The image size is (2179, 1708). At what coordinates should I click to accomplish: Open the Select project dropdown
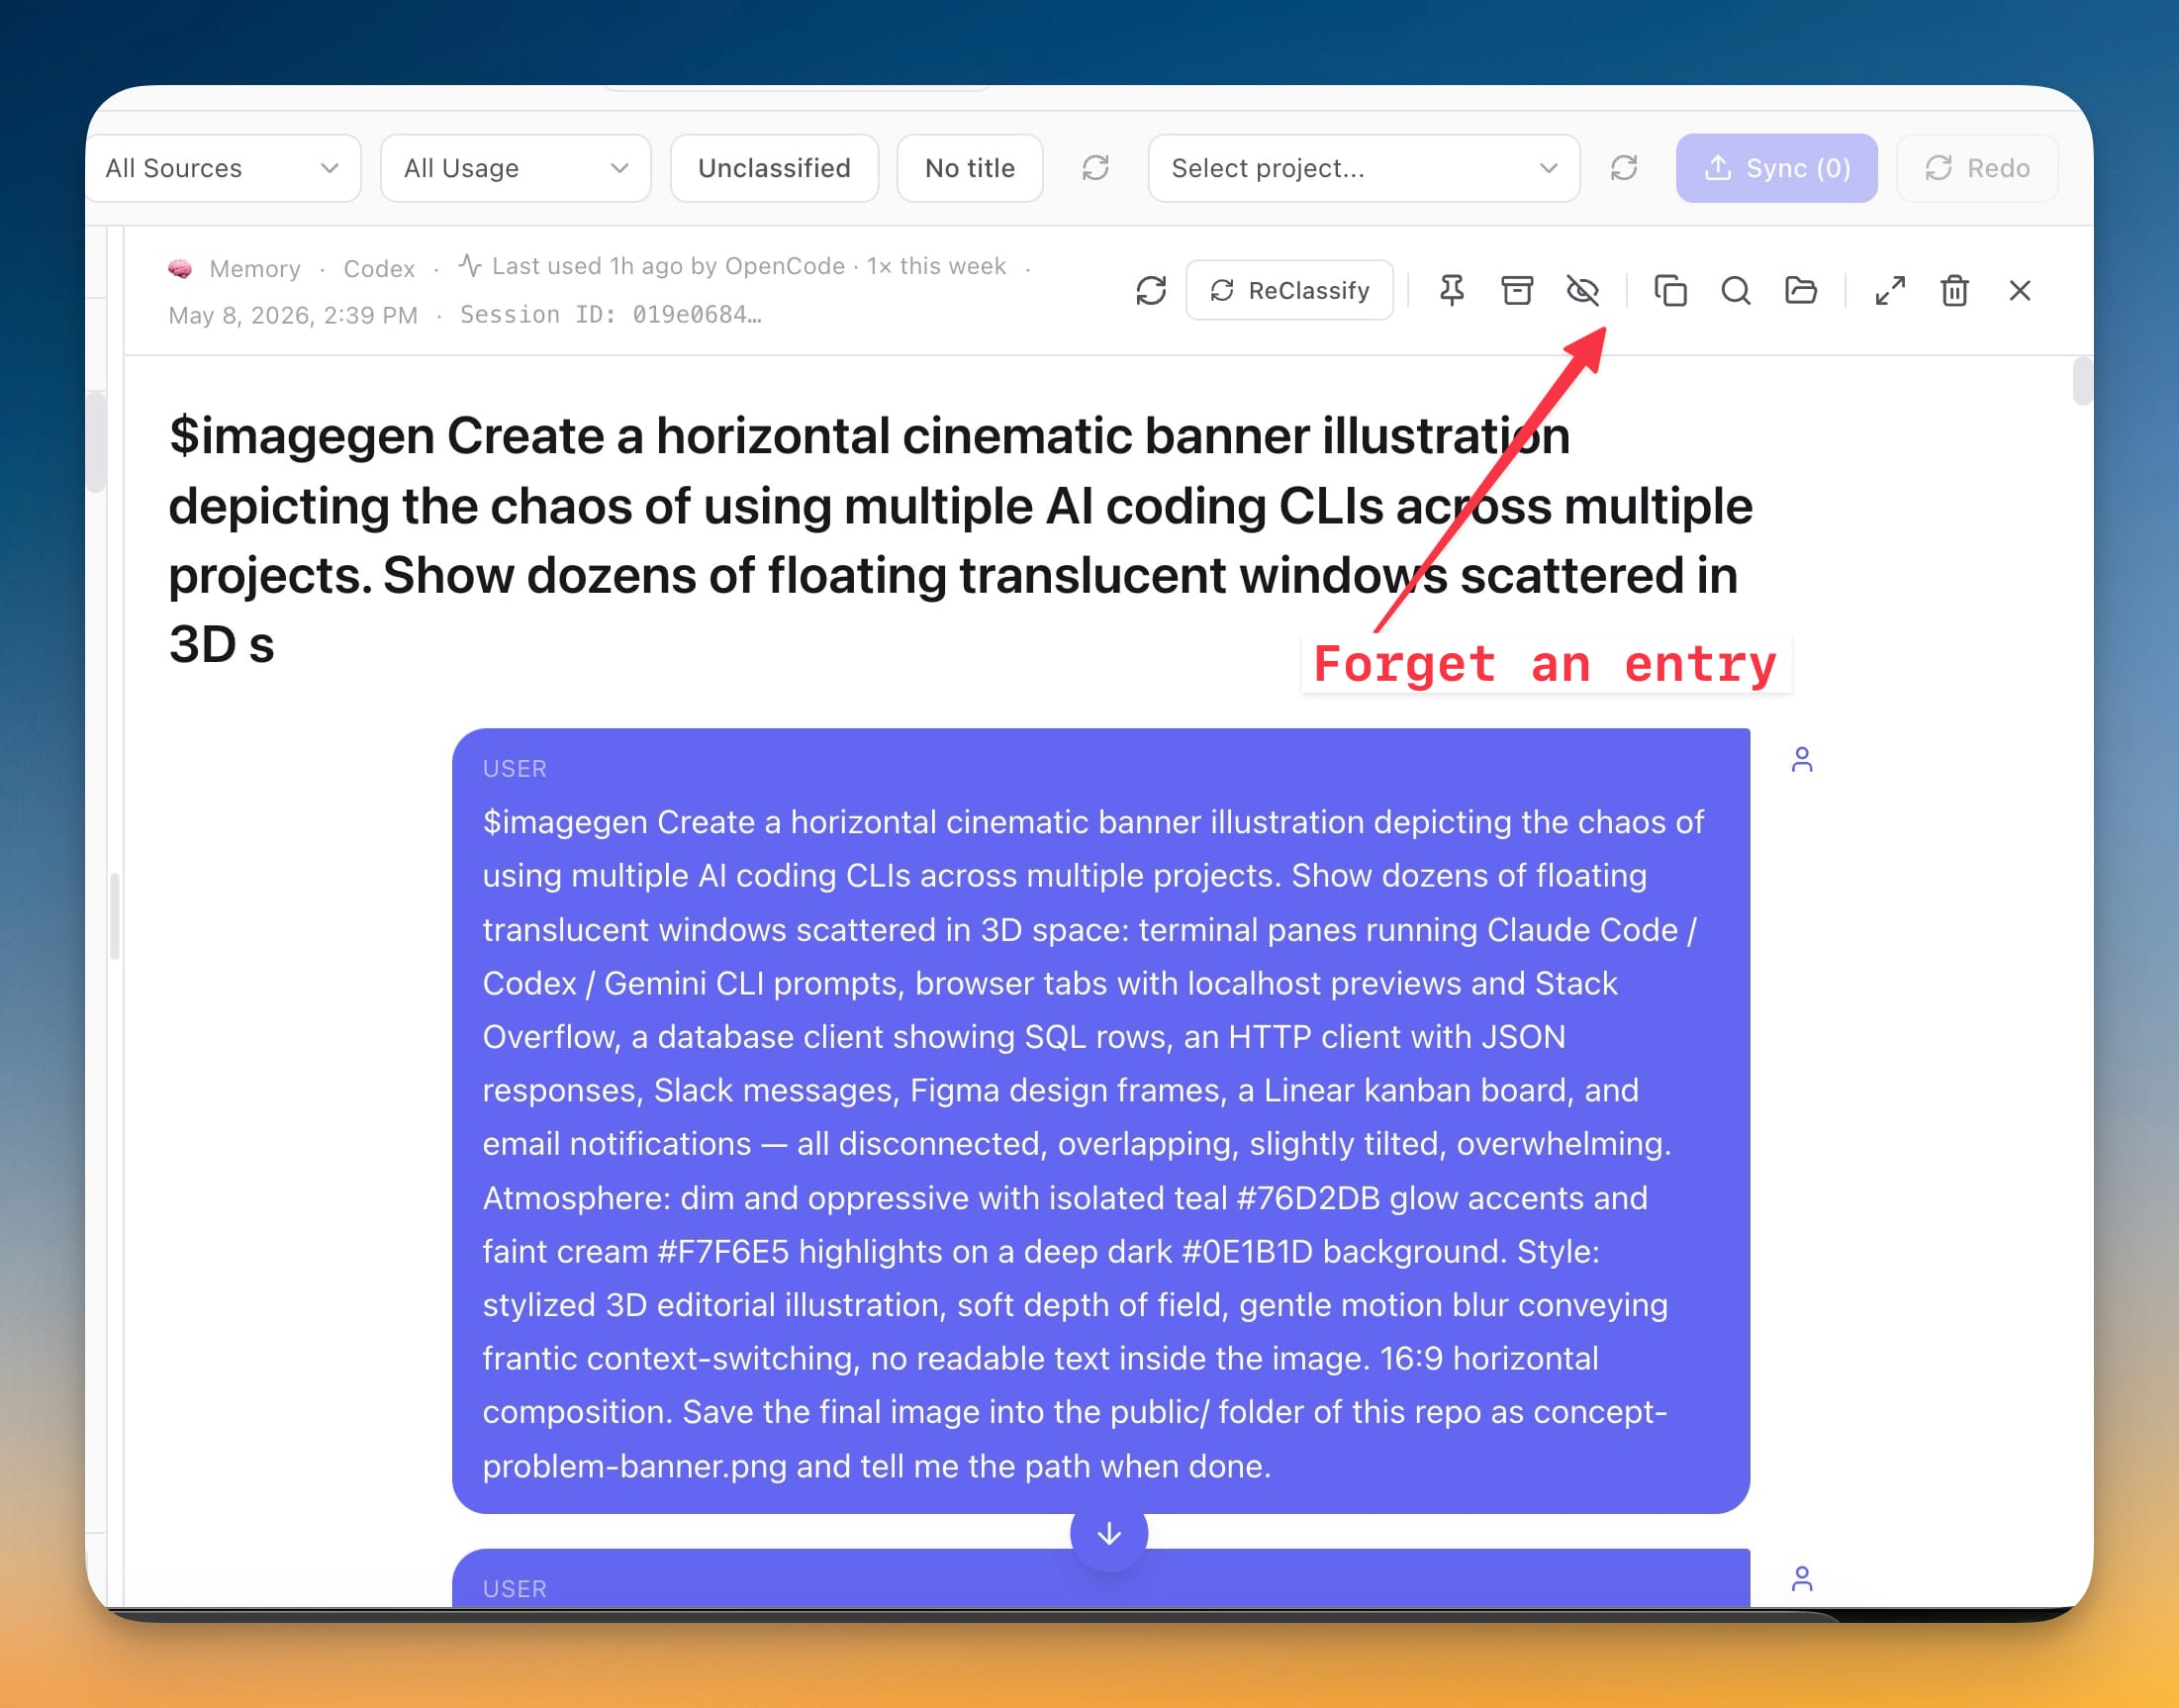(x=1363, y=168)
